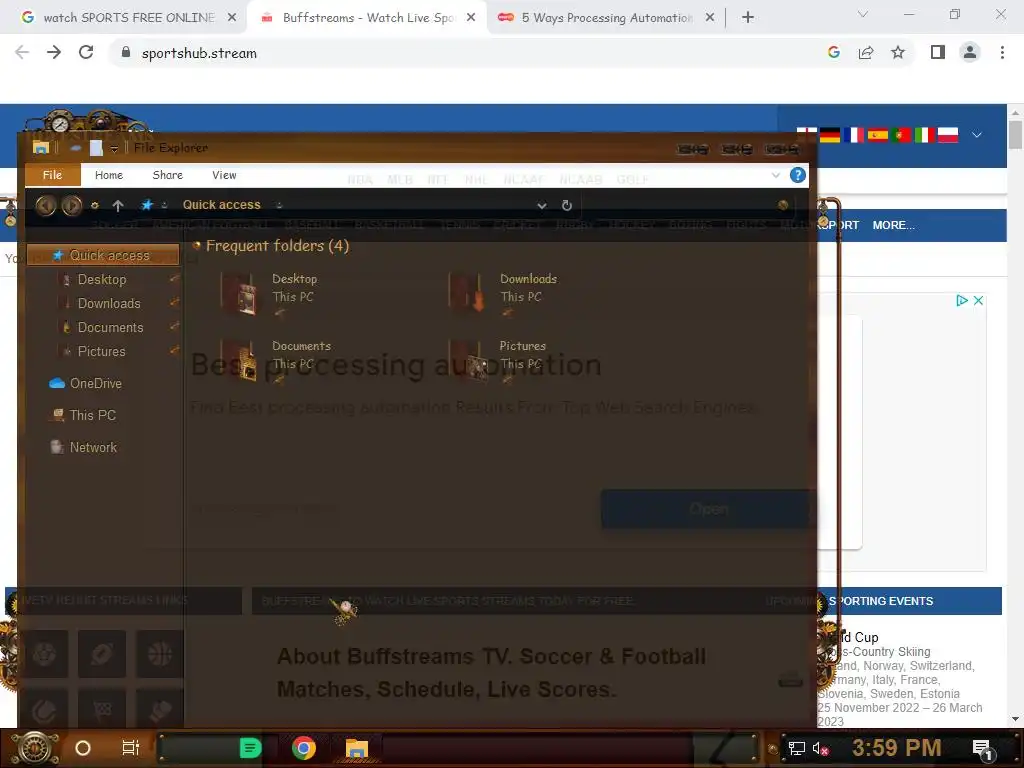1024x768 pixels.
Task: Go up one folder level in File Explorer
Action: pyautogui.click(x=118, y=205)
